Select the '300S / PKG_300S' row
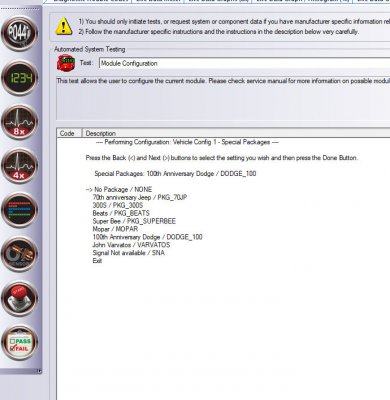Screen dimensions: 390x400 click(x=118, y=205)
